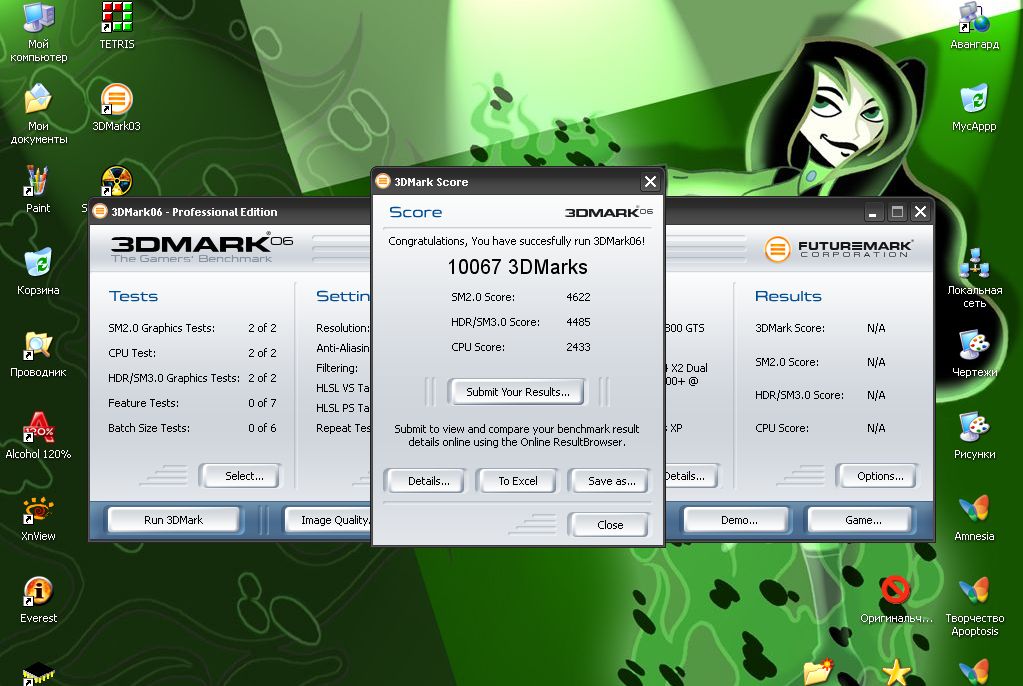Maximize the 3DMark06 Professional Edition window
1023x686 pixels.
click(x=897, y=212)
